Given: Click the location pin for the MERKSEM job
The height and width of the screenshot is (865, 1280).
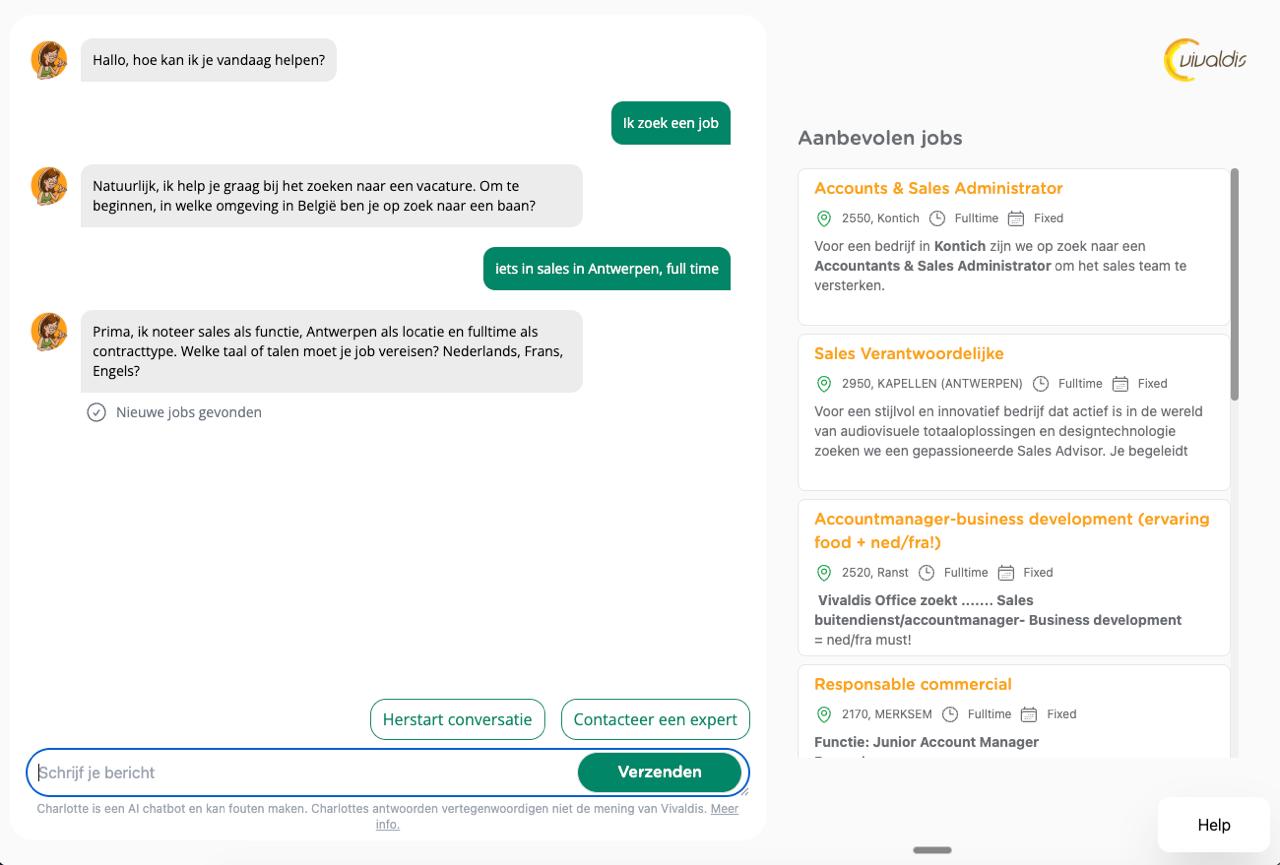Looking at the screenshot, I should (x=824, y=714).
